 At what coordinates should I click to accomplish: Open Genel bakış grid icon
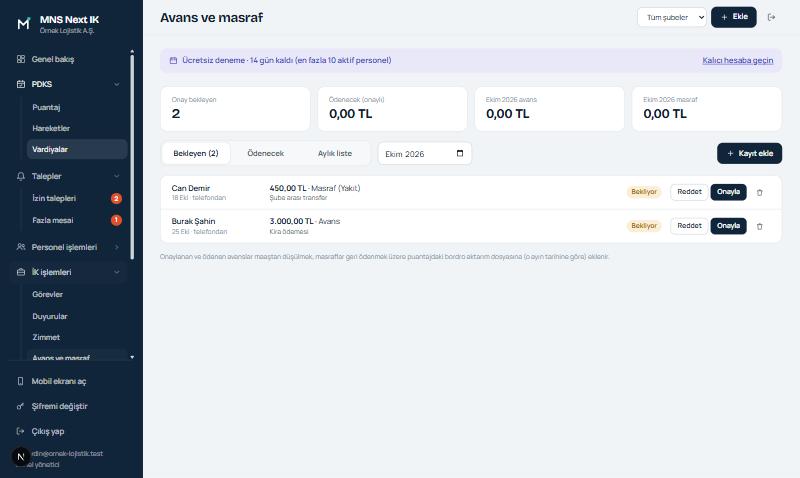21,59
